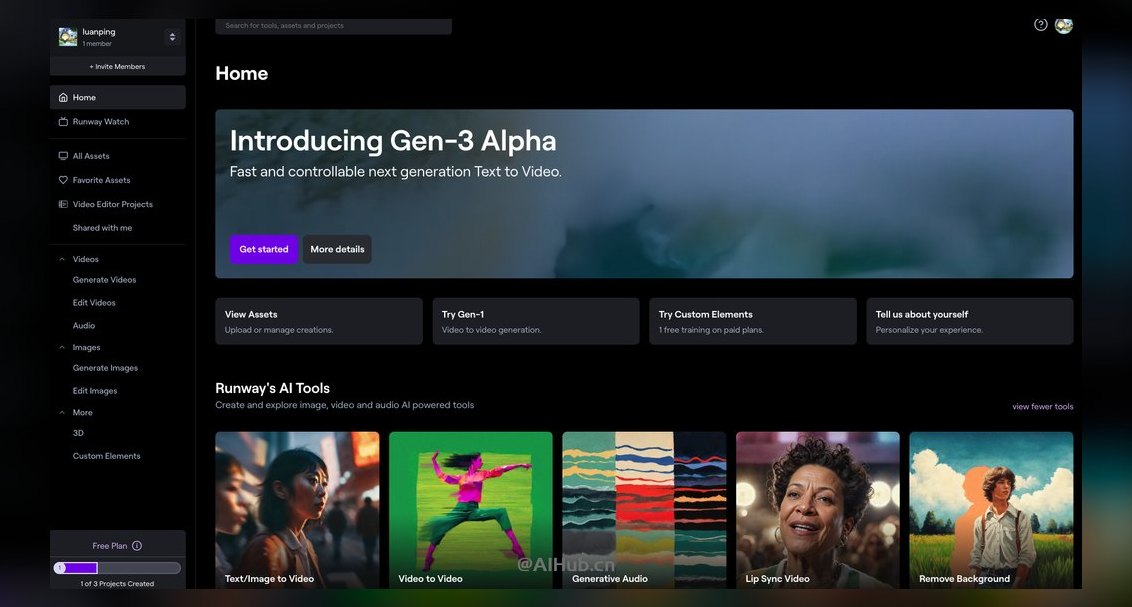Select Generate Videos in sidebar
Viewport: 1132px width, 607px height.
[x=105, y=280]
